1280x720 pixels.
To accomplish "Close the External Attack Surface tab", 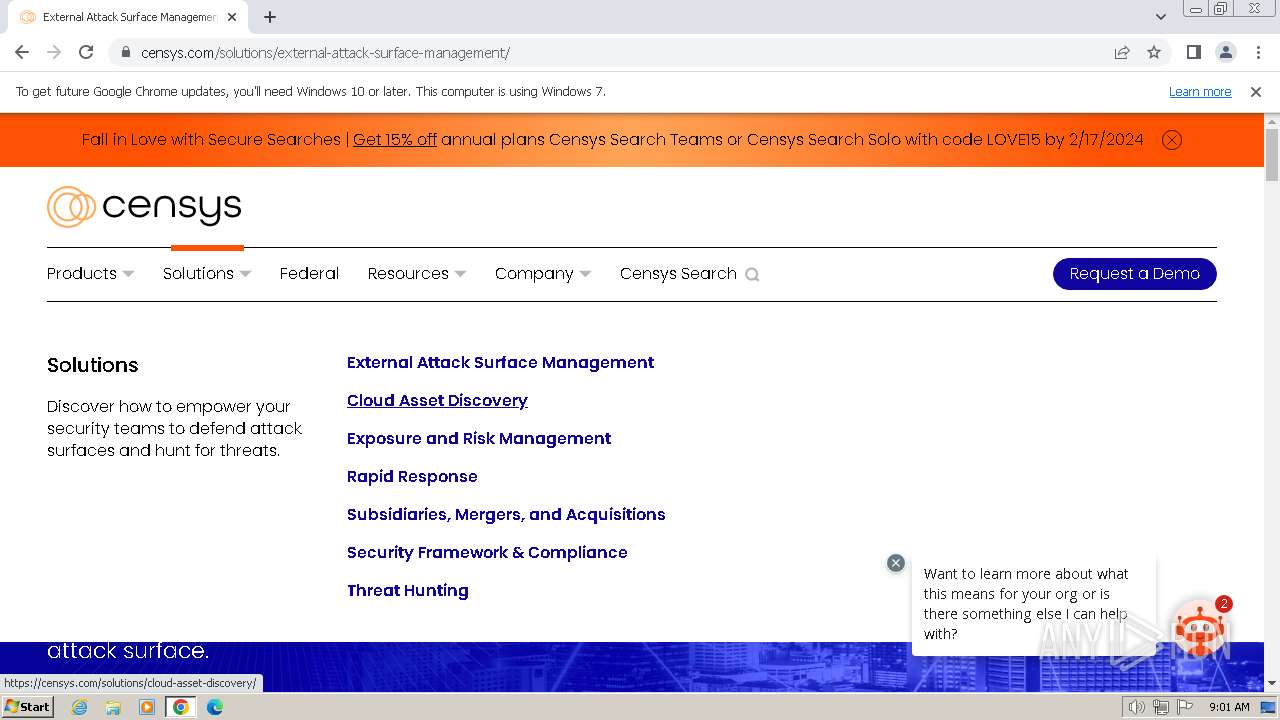I will coord(232,17).
